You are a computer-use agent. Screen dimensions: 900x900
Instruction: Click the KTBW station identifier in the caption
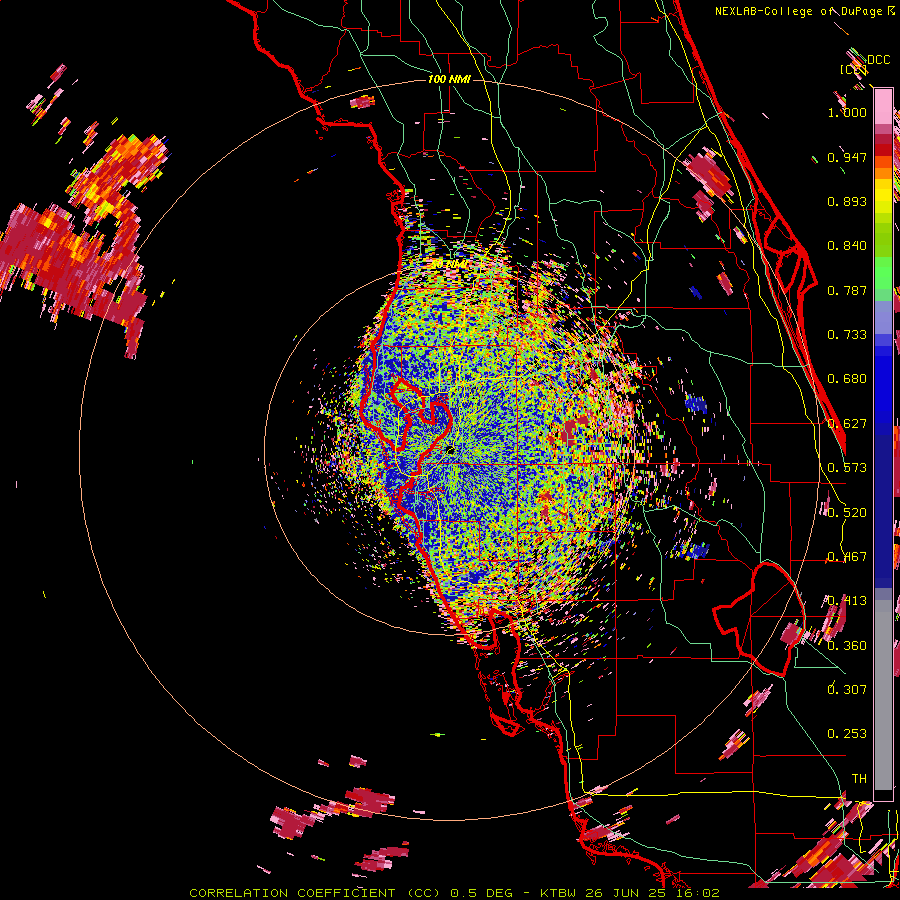(x=559, y=893)
